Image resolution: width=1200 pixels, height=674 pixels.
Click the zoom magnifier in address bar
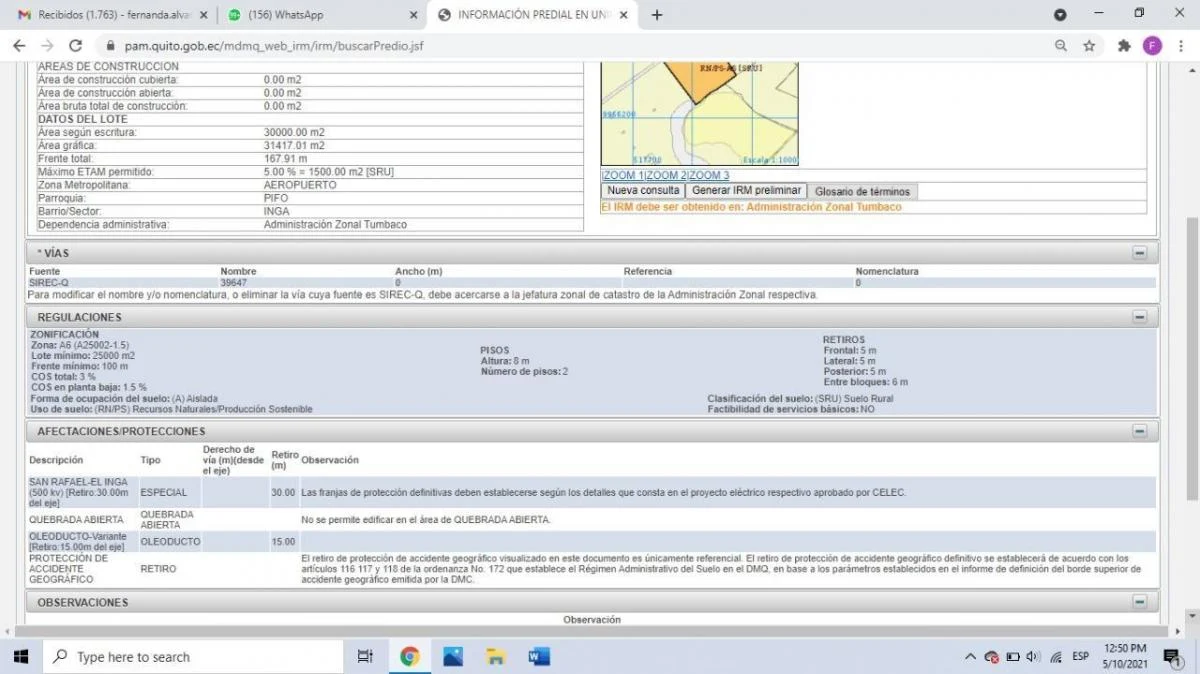pos(1061,46)
